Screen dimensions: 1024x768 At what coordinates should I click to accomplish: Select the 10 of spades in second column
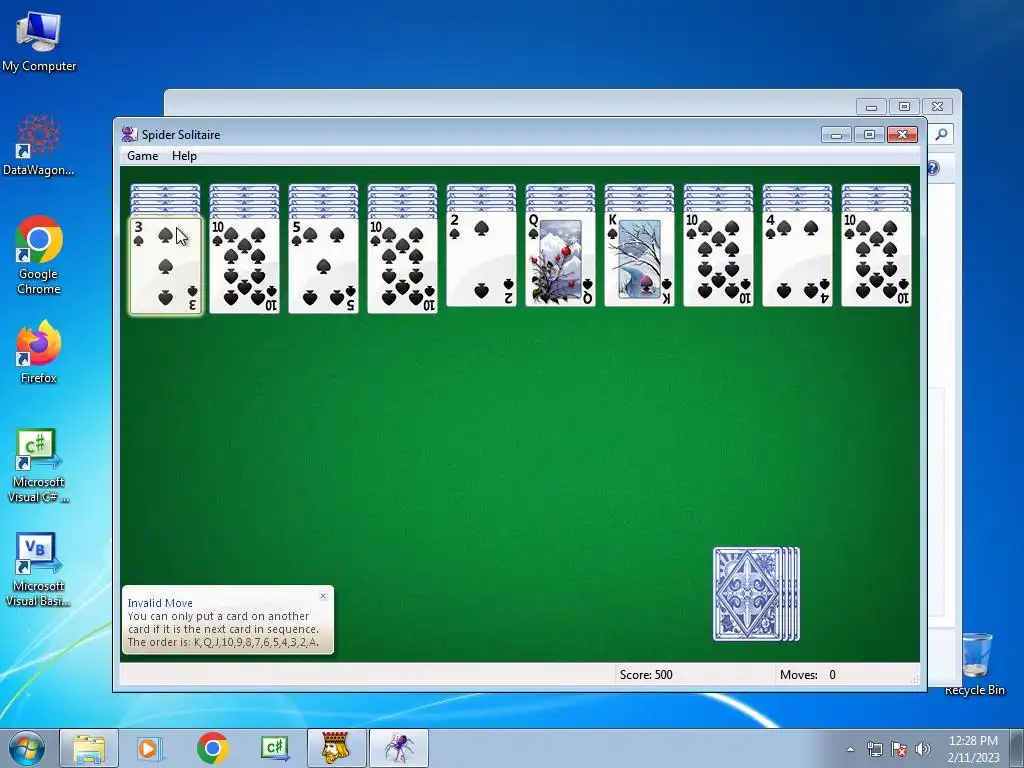[x=245, y=265]
